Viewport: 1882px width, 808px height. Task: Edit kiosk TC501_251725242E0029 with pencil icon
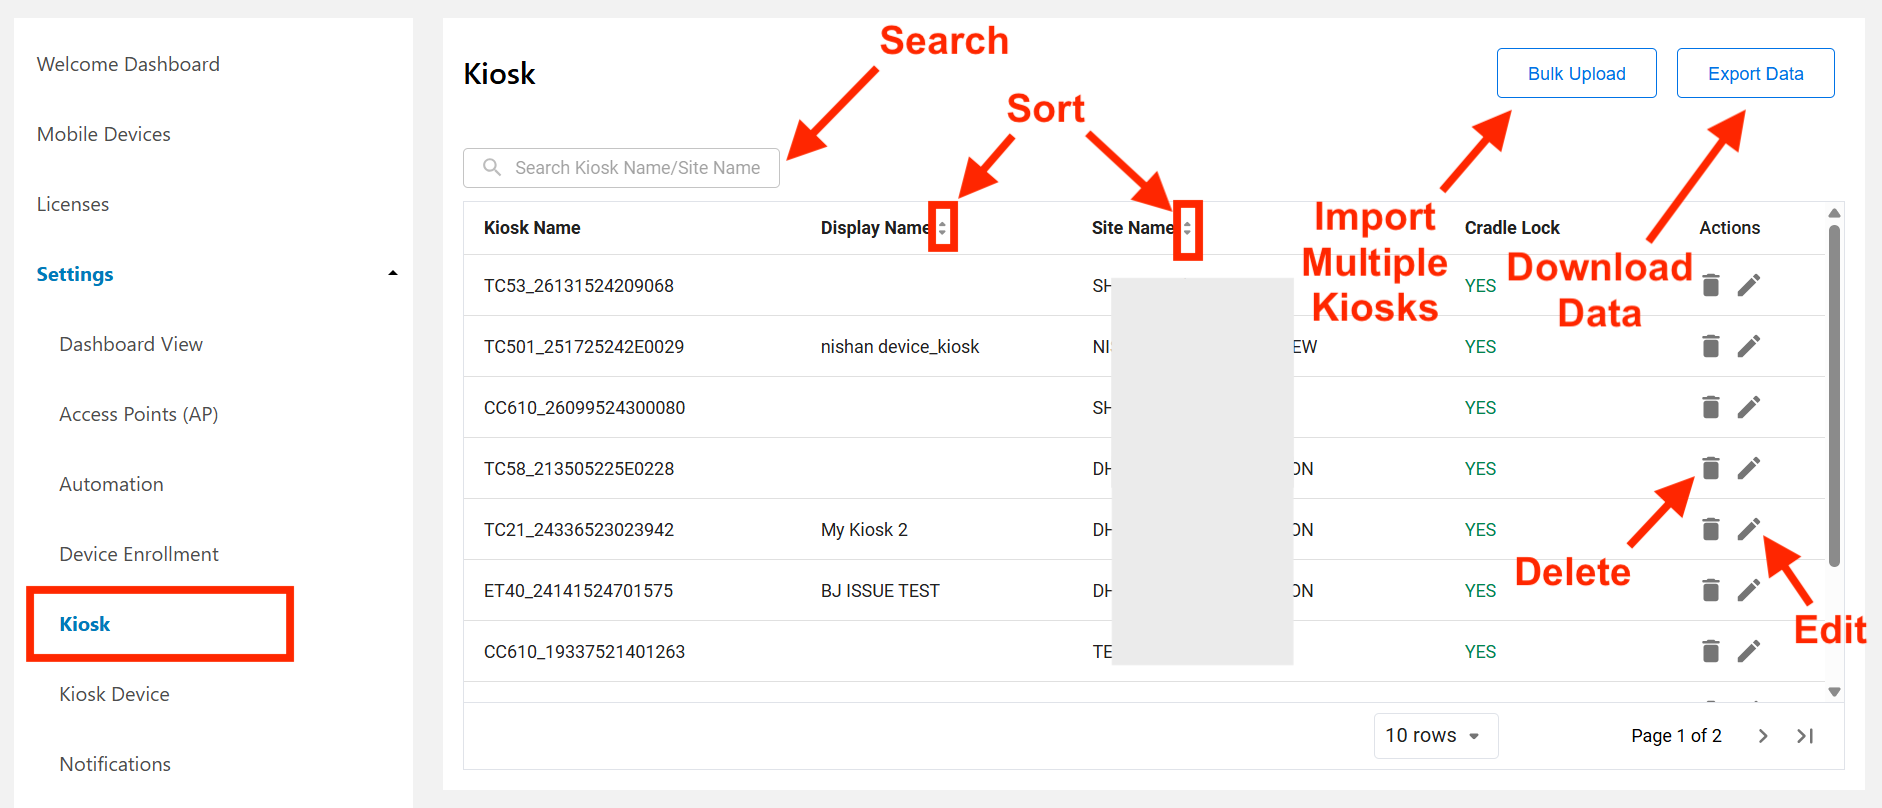[1748, 347]
